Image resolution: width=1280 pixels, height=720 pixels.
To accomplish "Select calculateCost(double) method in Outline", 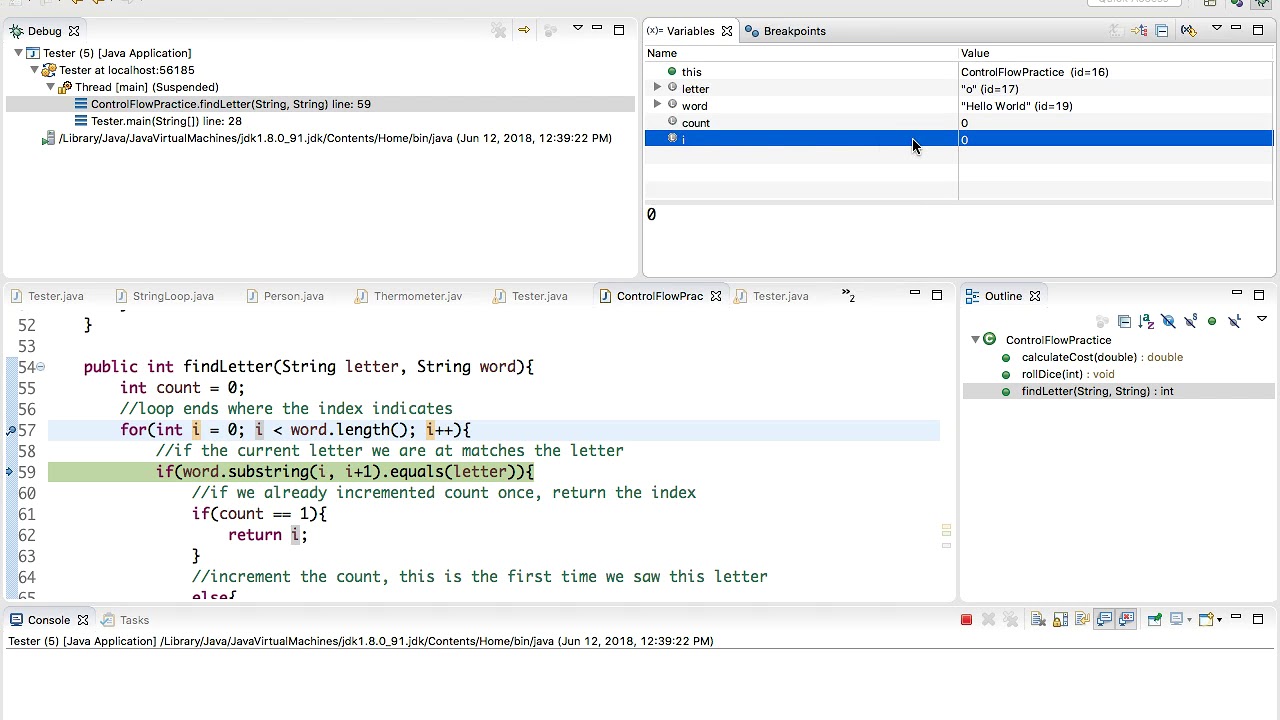I will (1101, 357).
